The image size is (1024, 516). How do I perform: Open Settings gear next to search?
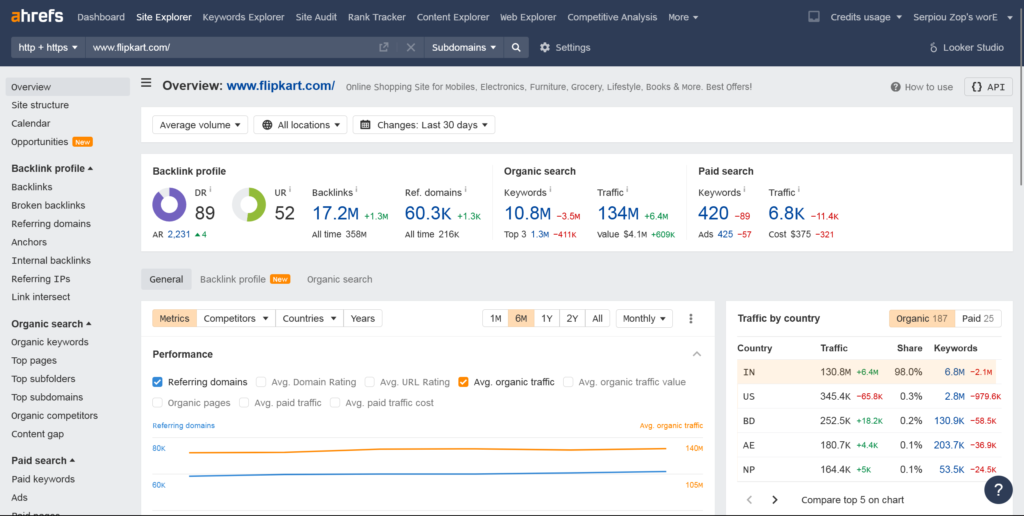(x=565, y=47)
